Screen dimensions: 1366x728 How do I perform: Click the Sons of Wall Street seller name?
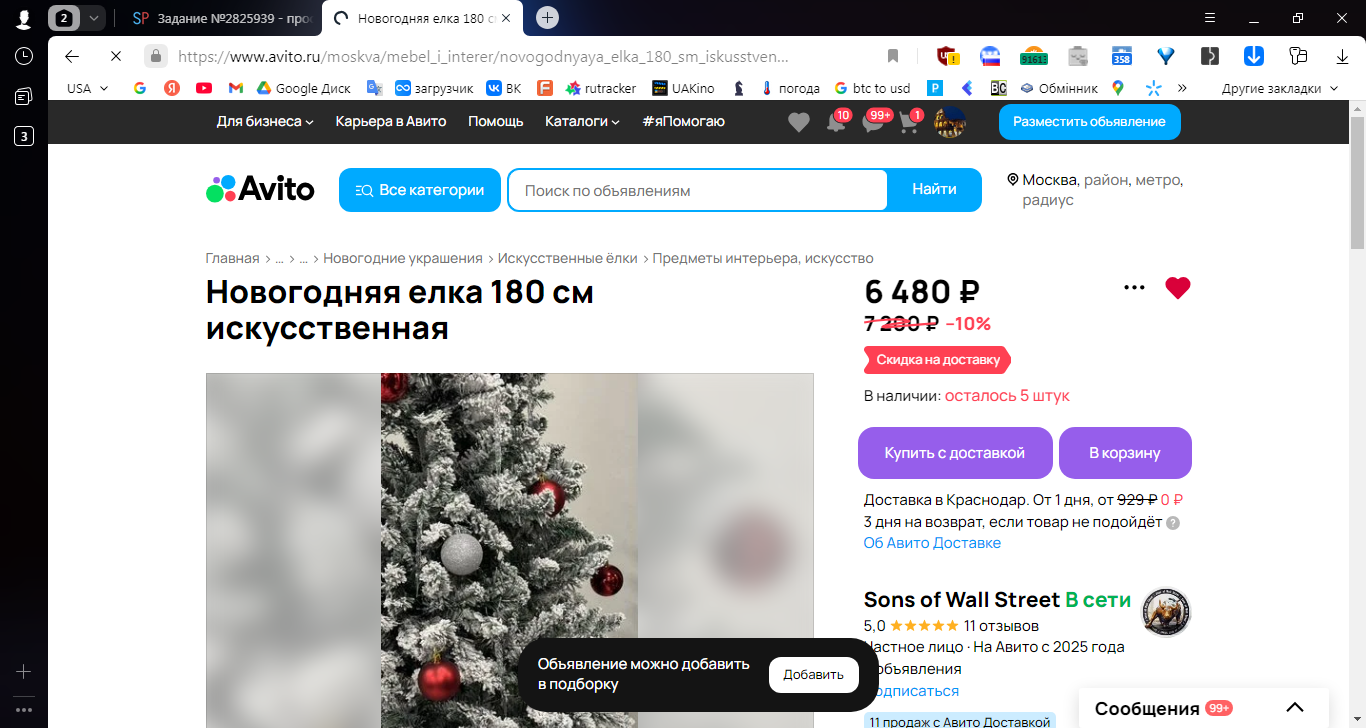click(961, 600)
